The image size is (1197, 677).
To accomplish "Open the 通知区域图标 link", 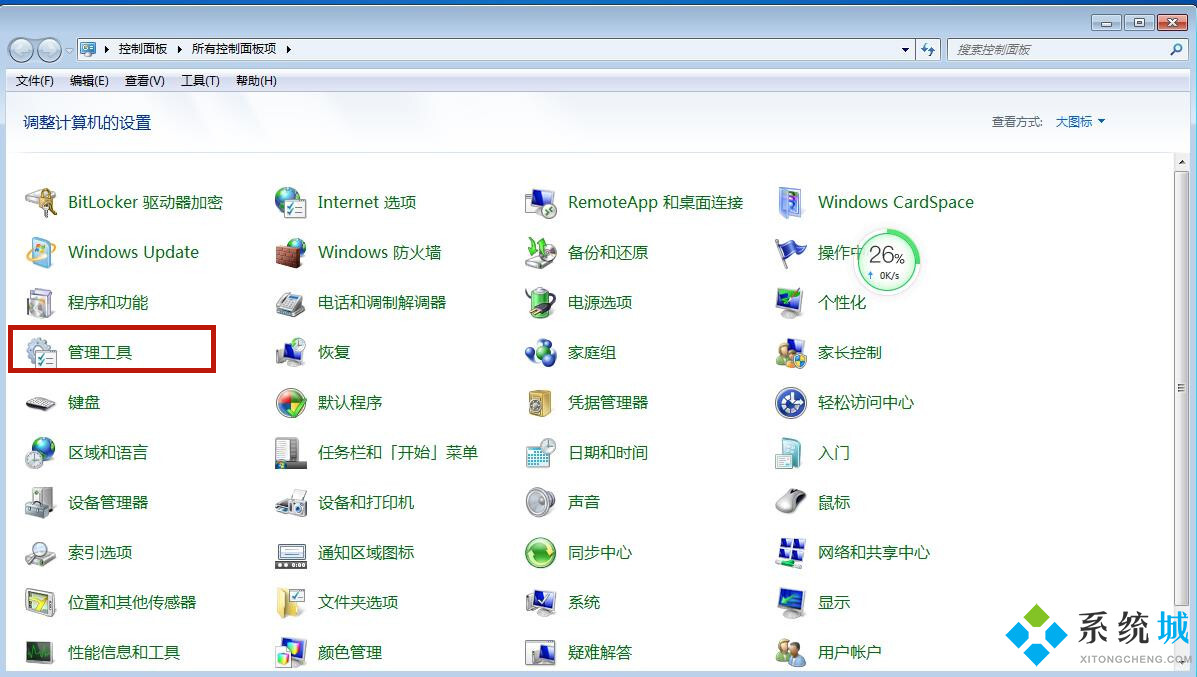I will 366,553.
